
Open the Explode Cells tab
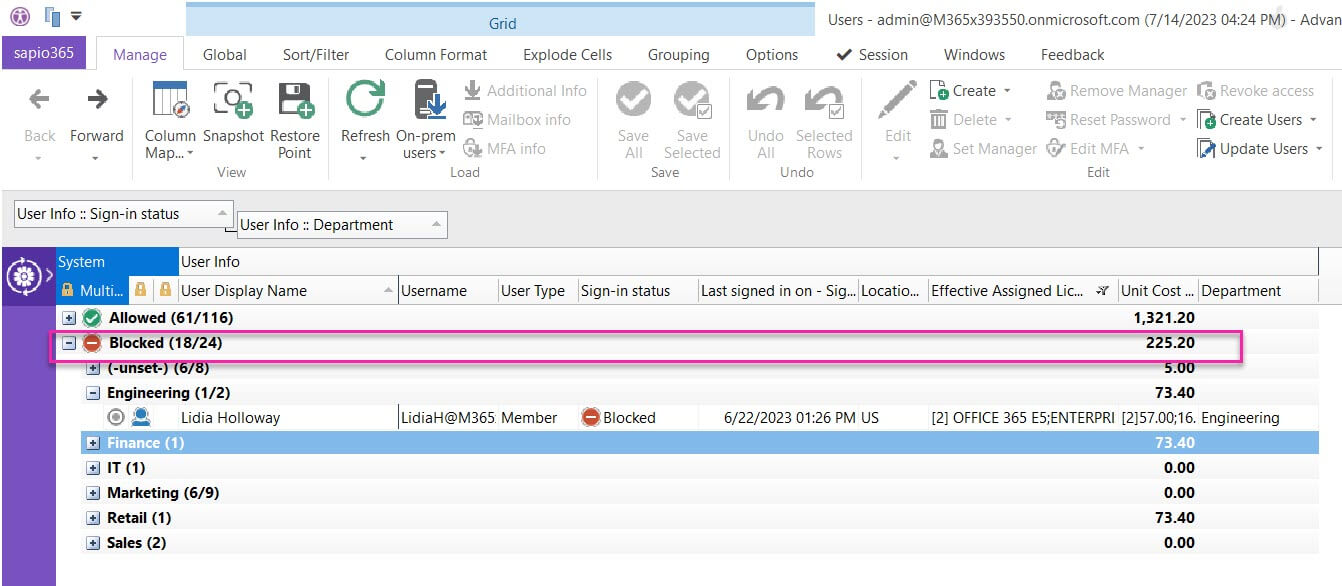point(567,55)
